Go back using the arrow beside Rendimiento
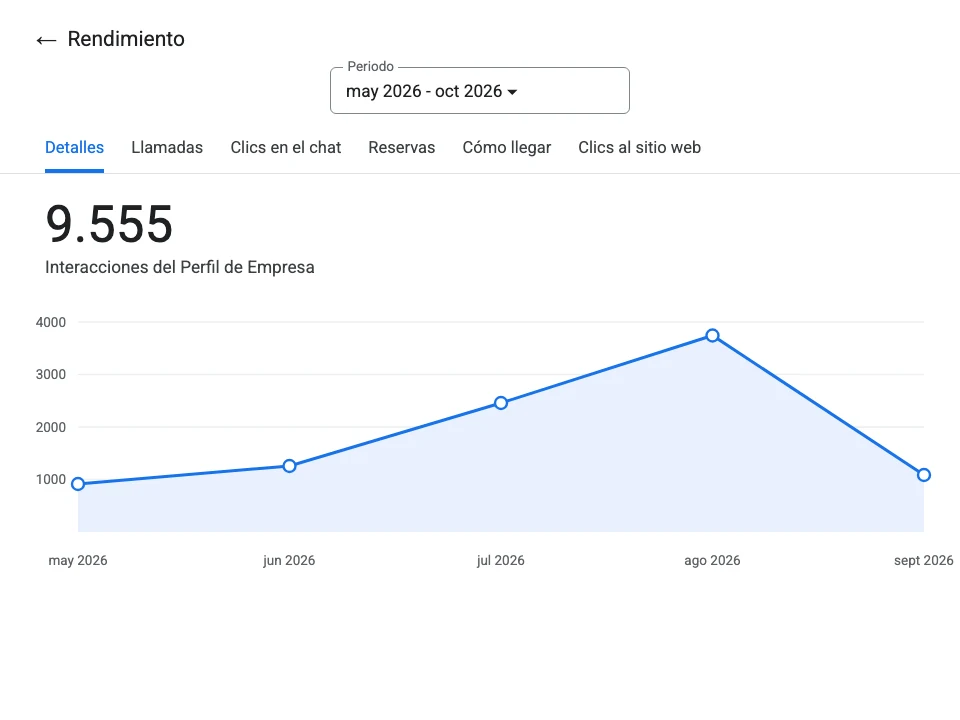Image resolution: width=960 pixels, height=720 pixels. (x=46, y=40)
